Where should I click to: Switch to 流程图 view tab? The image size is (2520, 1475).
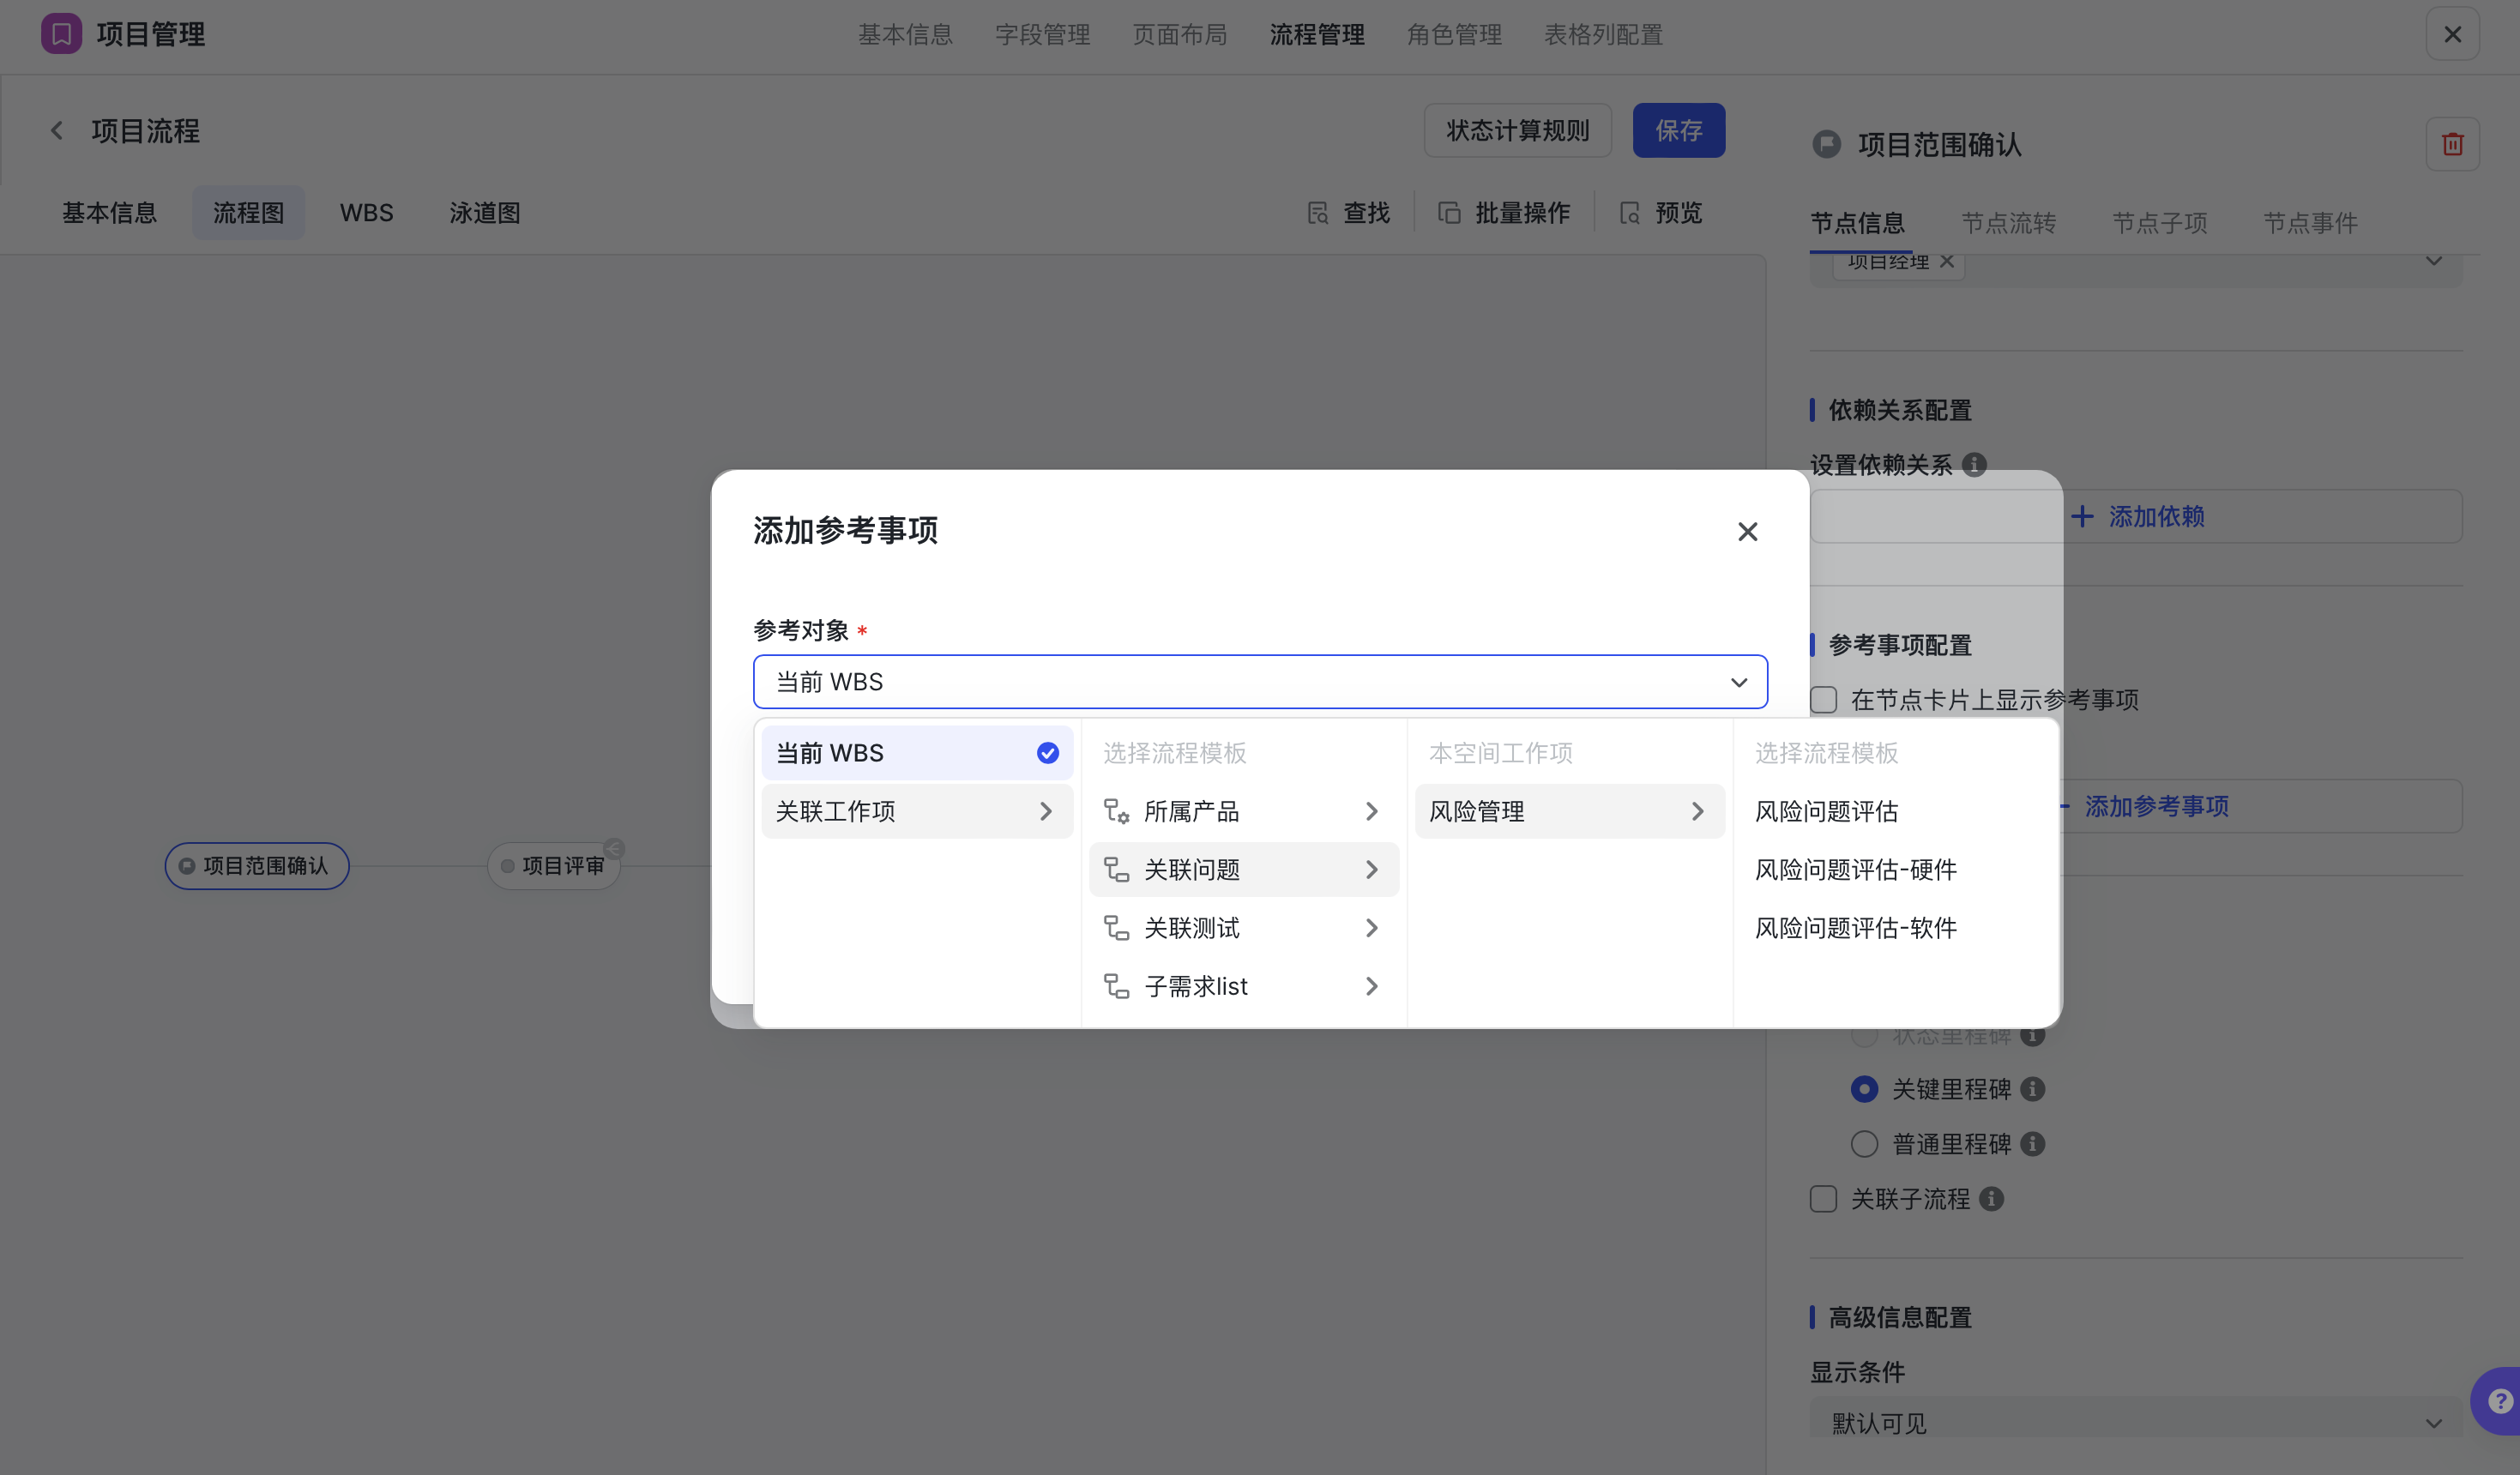click(248, 213)
